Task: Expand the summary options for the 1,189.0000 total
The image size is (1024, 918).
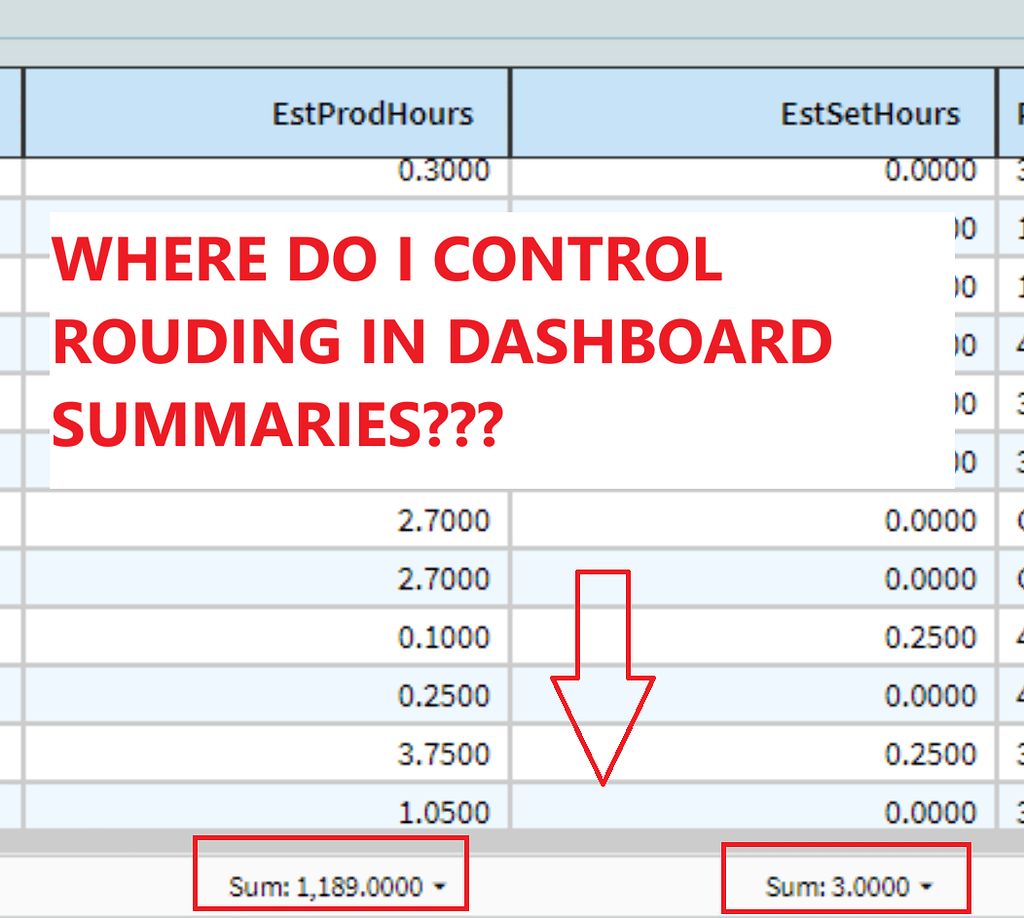Action: (x=438, y=886)
